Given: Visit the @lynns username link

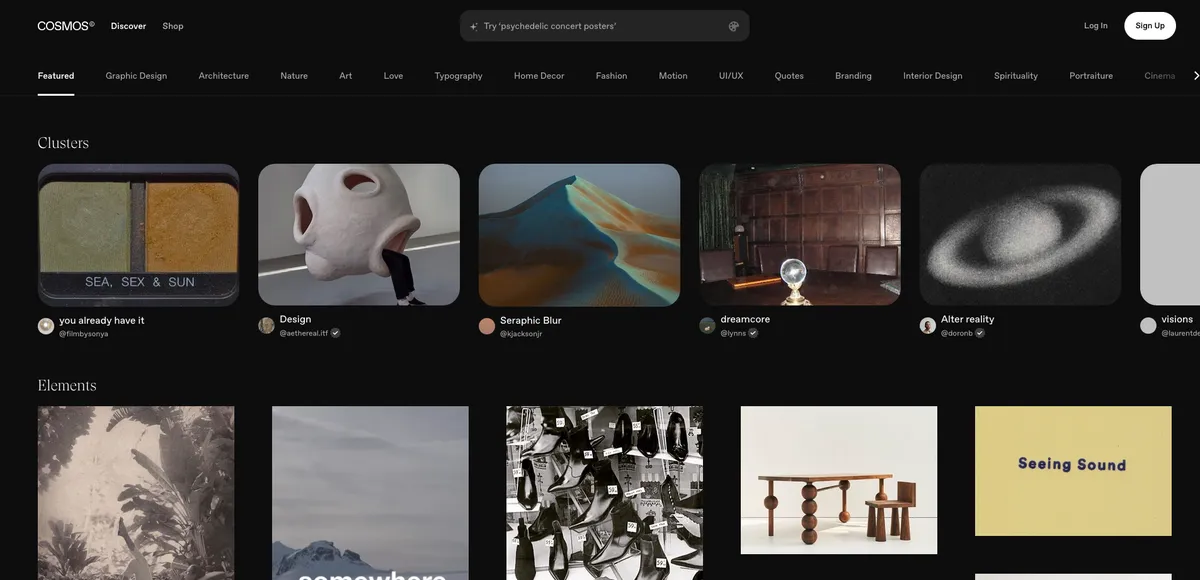Looking at the screenshot, I should pyautogui.click(x=733, y=332).
